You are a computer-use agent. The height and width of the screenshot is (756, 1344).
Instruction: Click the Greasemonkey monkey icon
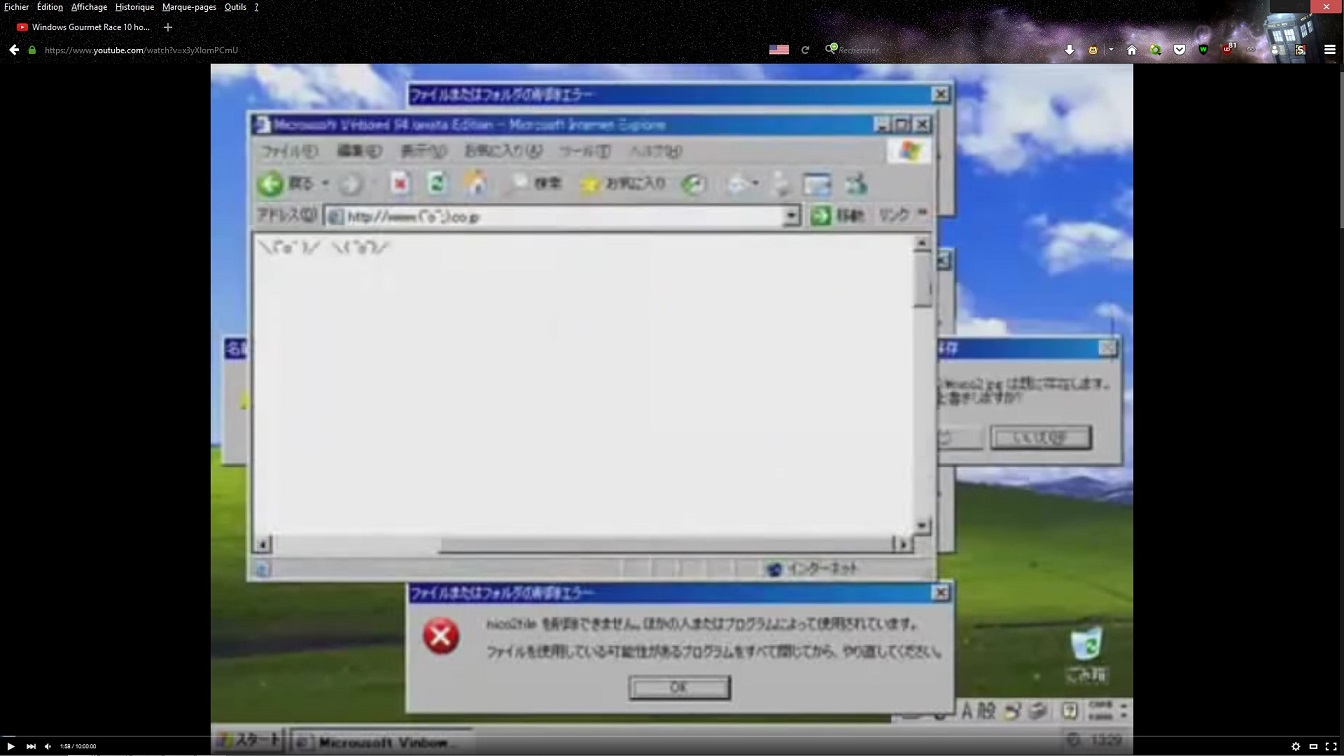point(1093,50)
